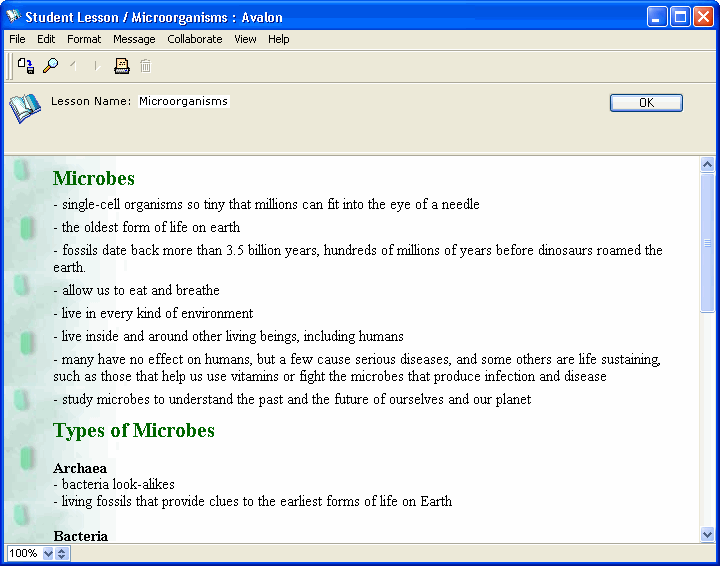Click the application icon in title bar
Screen dimensions: 720x566
tap(14, 17)
